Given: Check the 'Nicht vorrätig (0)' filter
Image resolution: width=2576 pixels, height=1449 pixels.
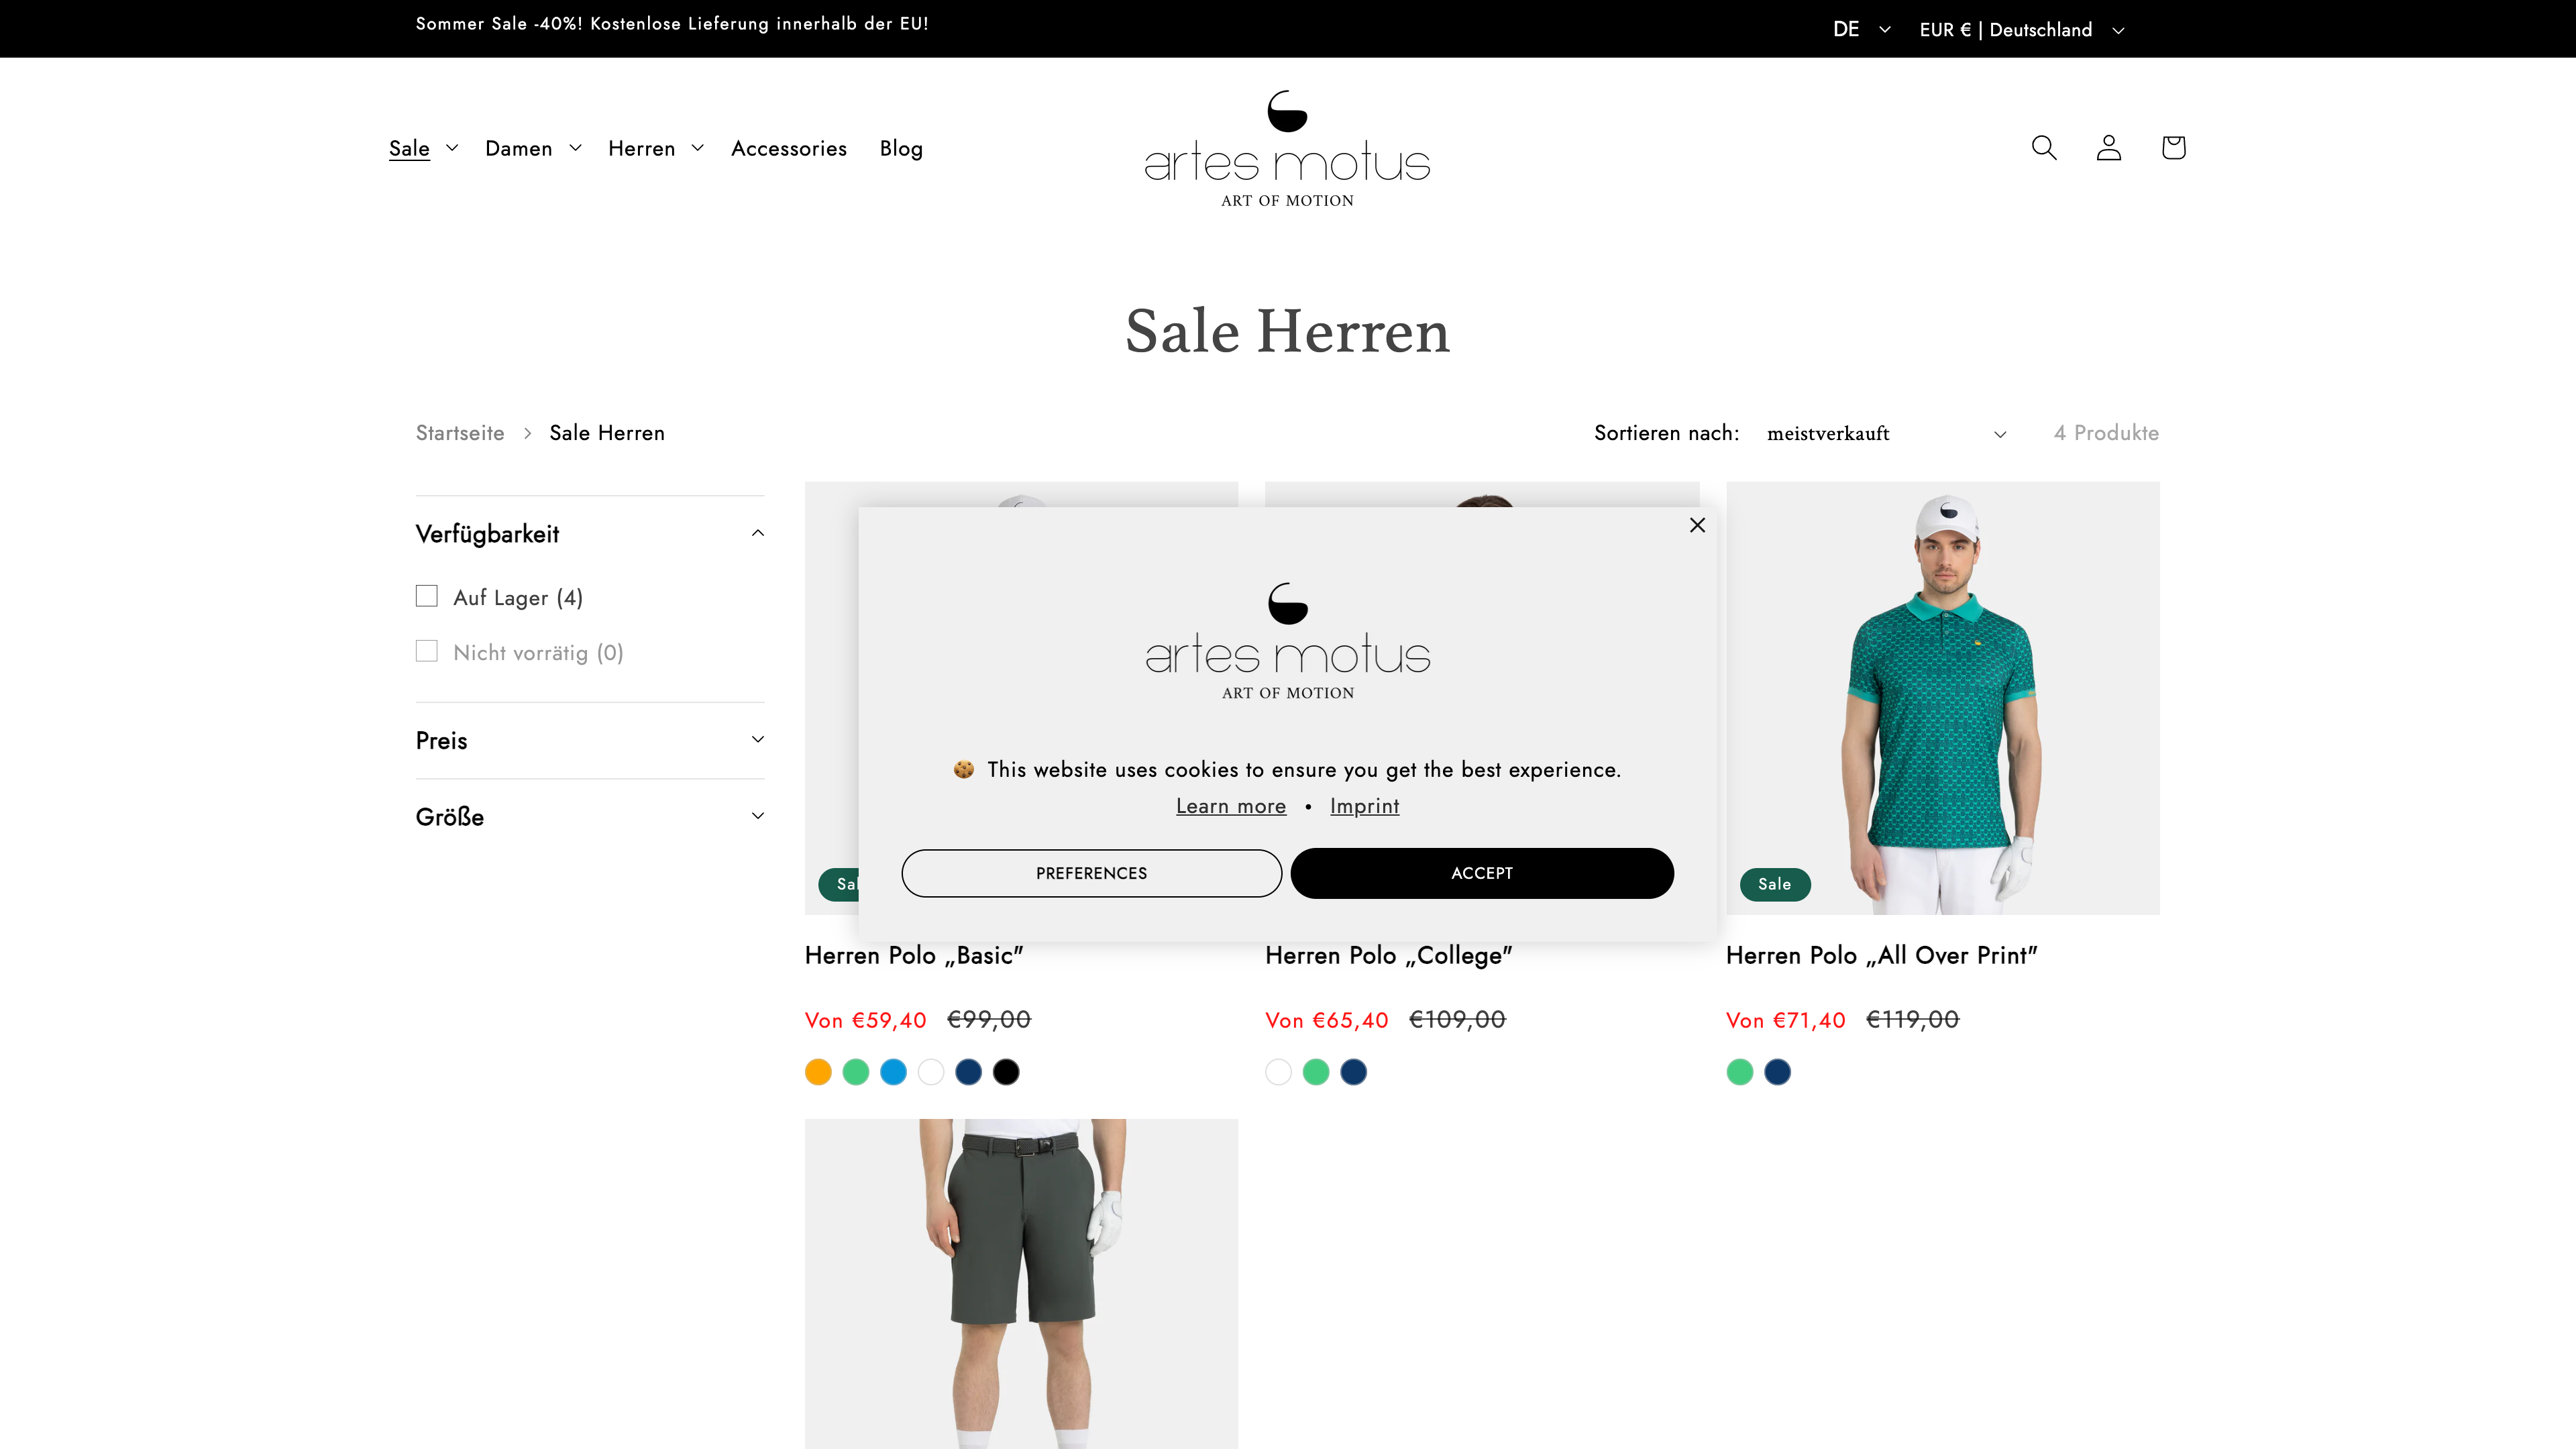Looking at the screenshot, I should [427, 651].
